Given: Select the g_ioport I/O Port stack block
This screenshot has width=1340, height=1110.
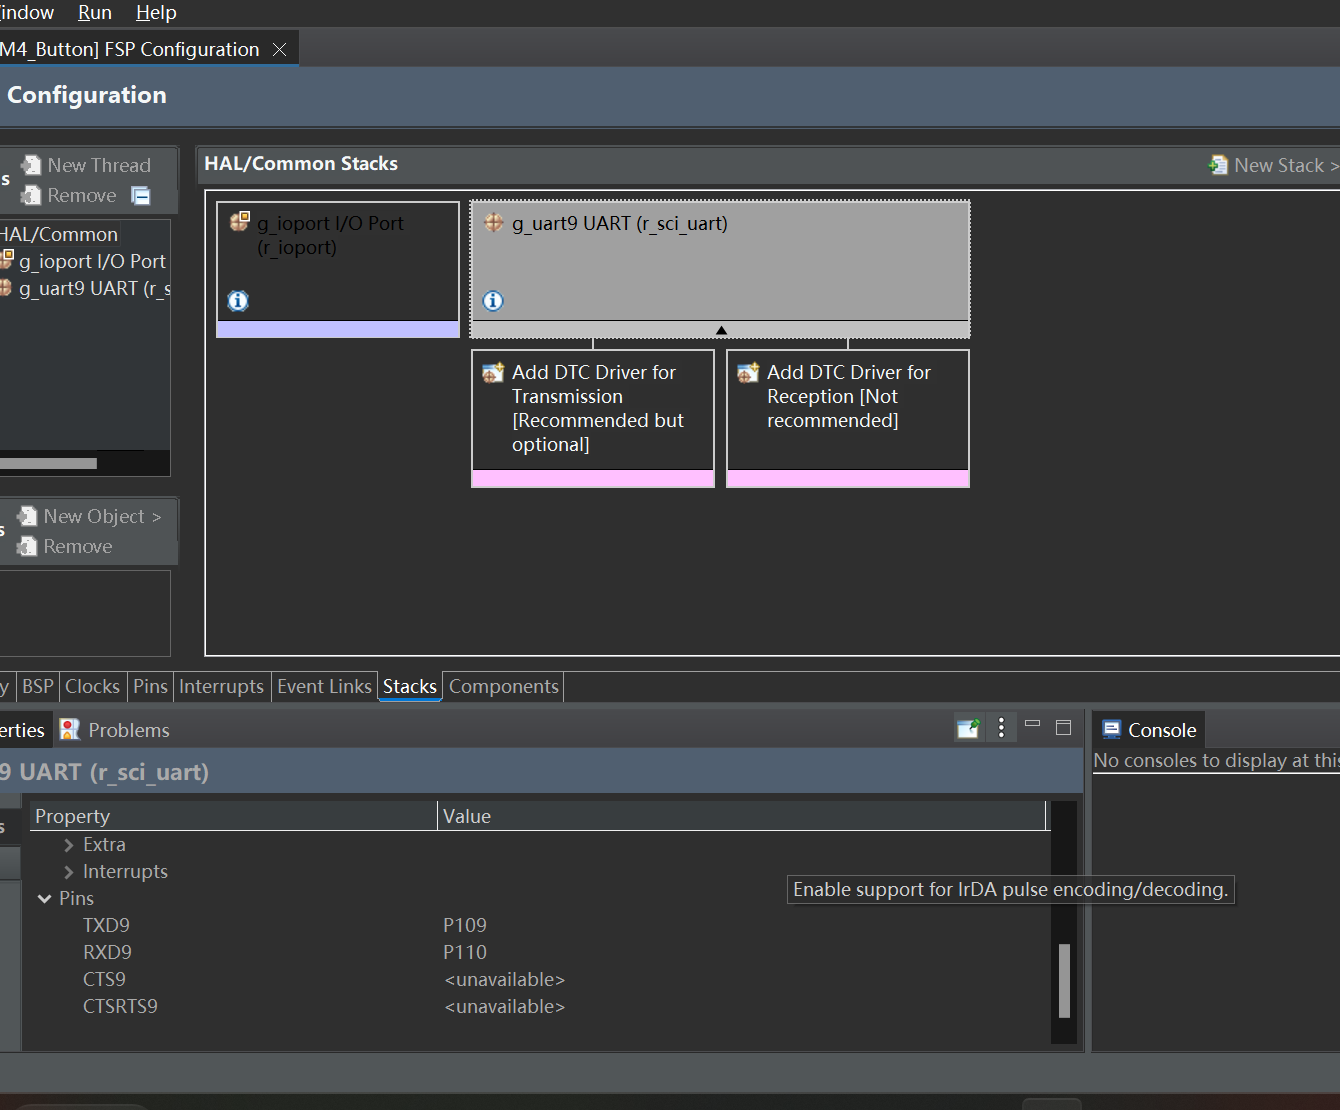Looking at the screenshot, I should pos(338,269).
